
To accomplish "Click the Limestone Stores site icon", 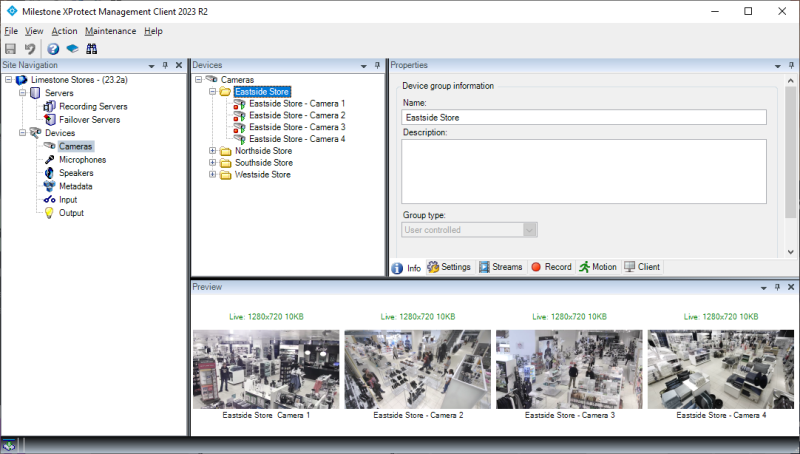I will coord(21,80).
